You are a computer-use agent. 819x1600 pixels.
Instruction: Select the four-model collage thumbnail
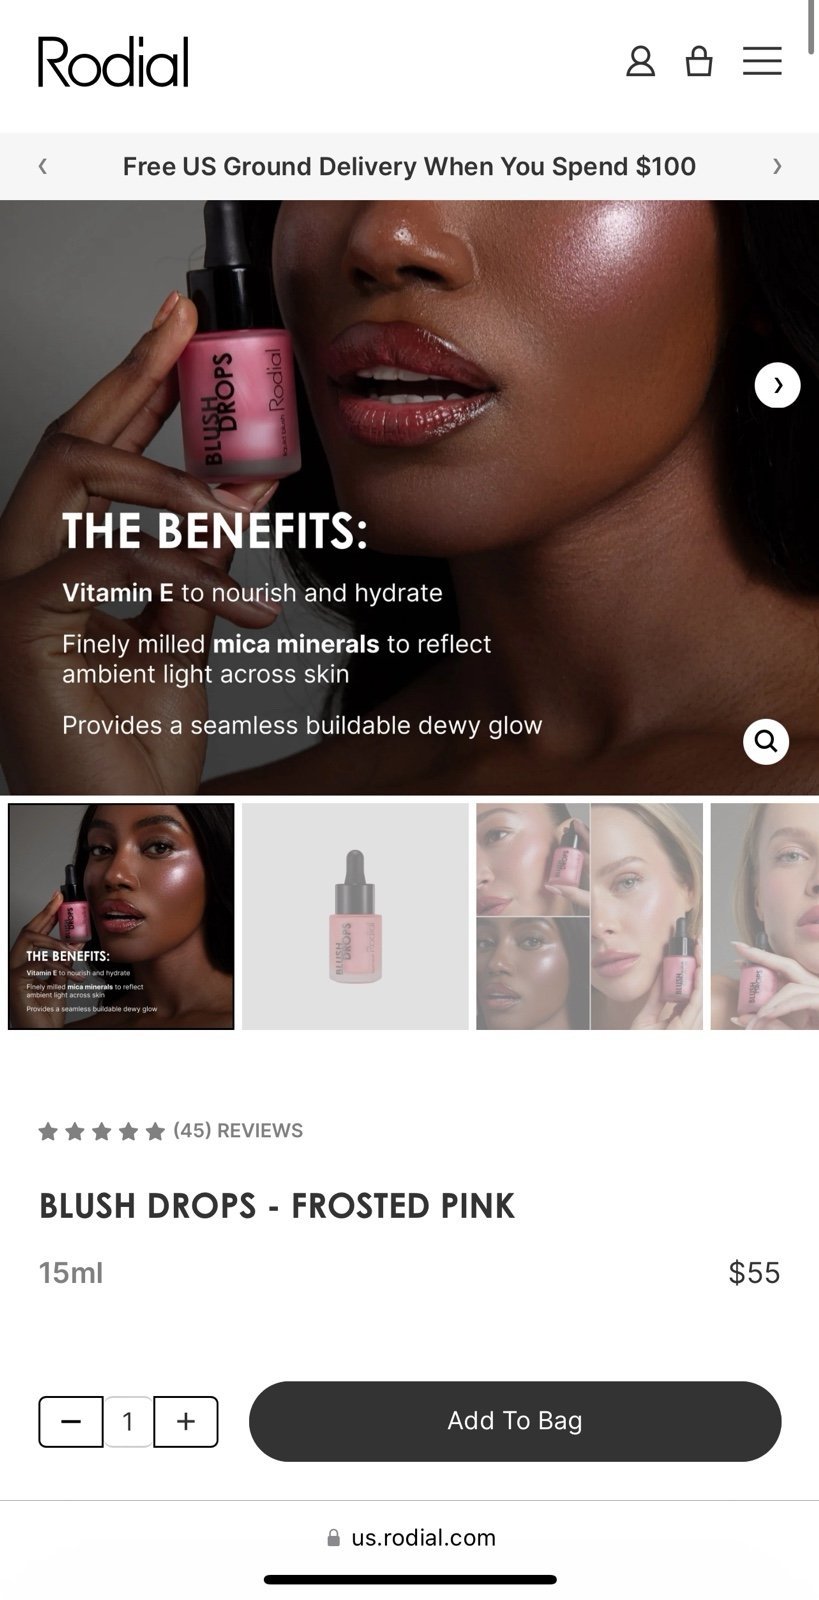click(x=589, y=916)
